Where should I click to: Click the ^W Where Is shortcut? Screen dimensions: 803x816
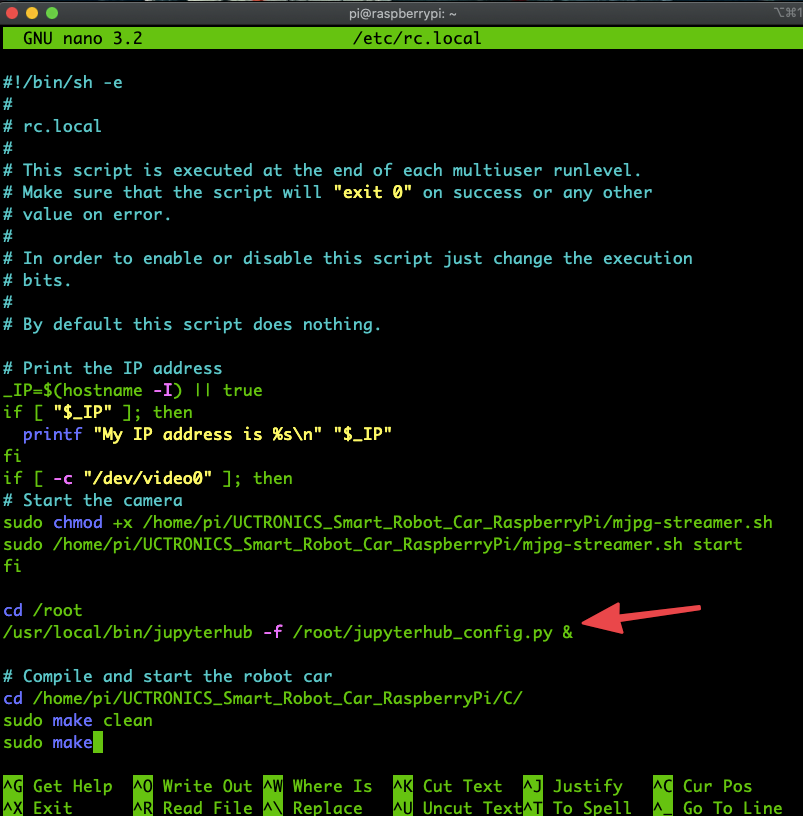click(317, 786)
